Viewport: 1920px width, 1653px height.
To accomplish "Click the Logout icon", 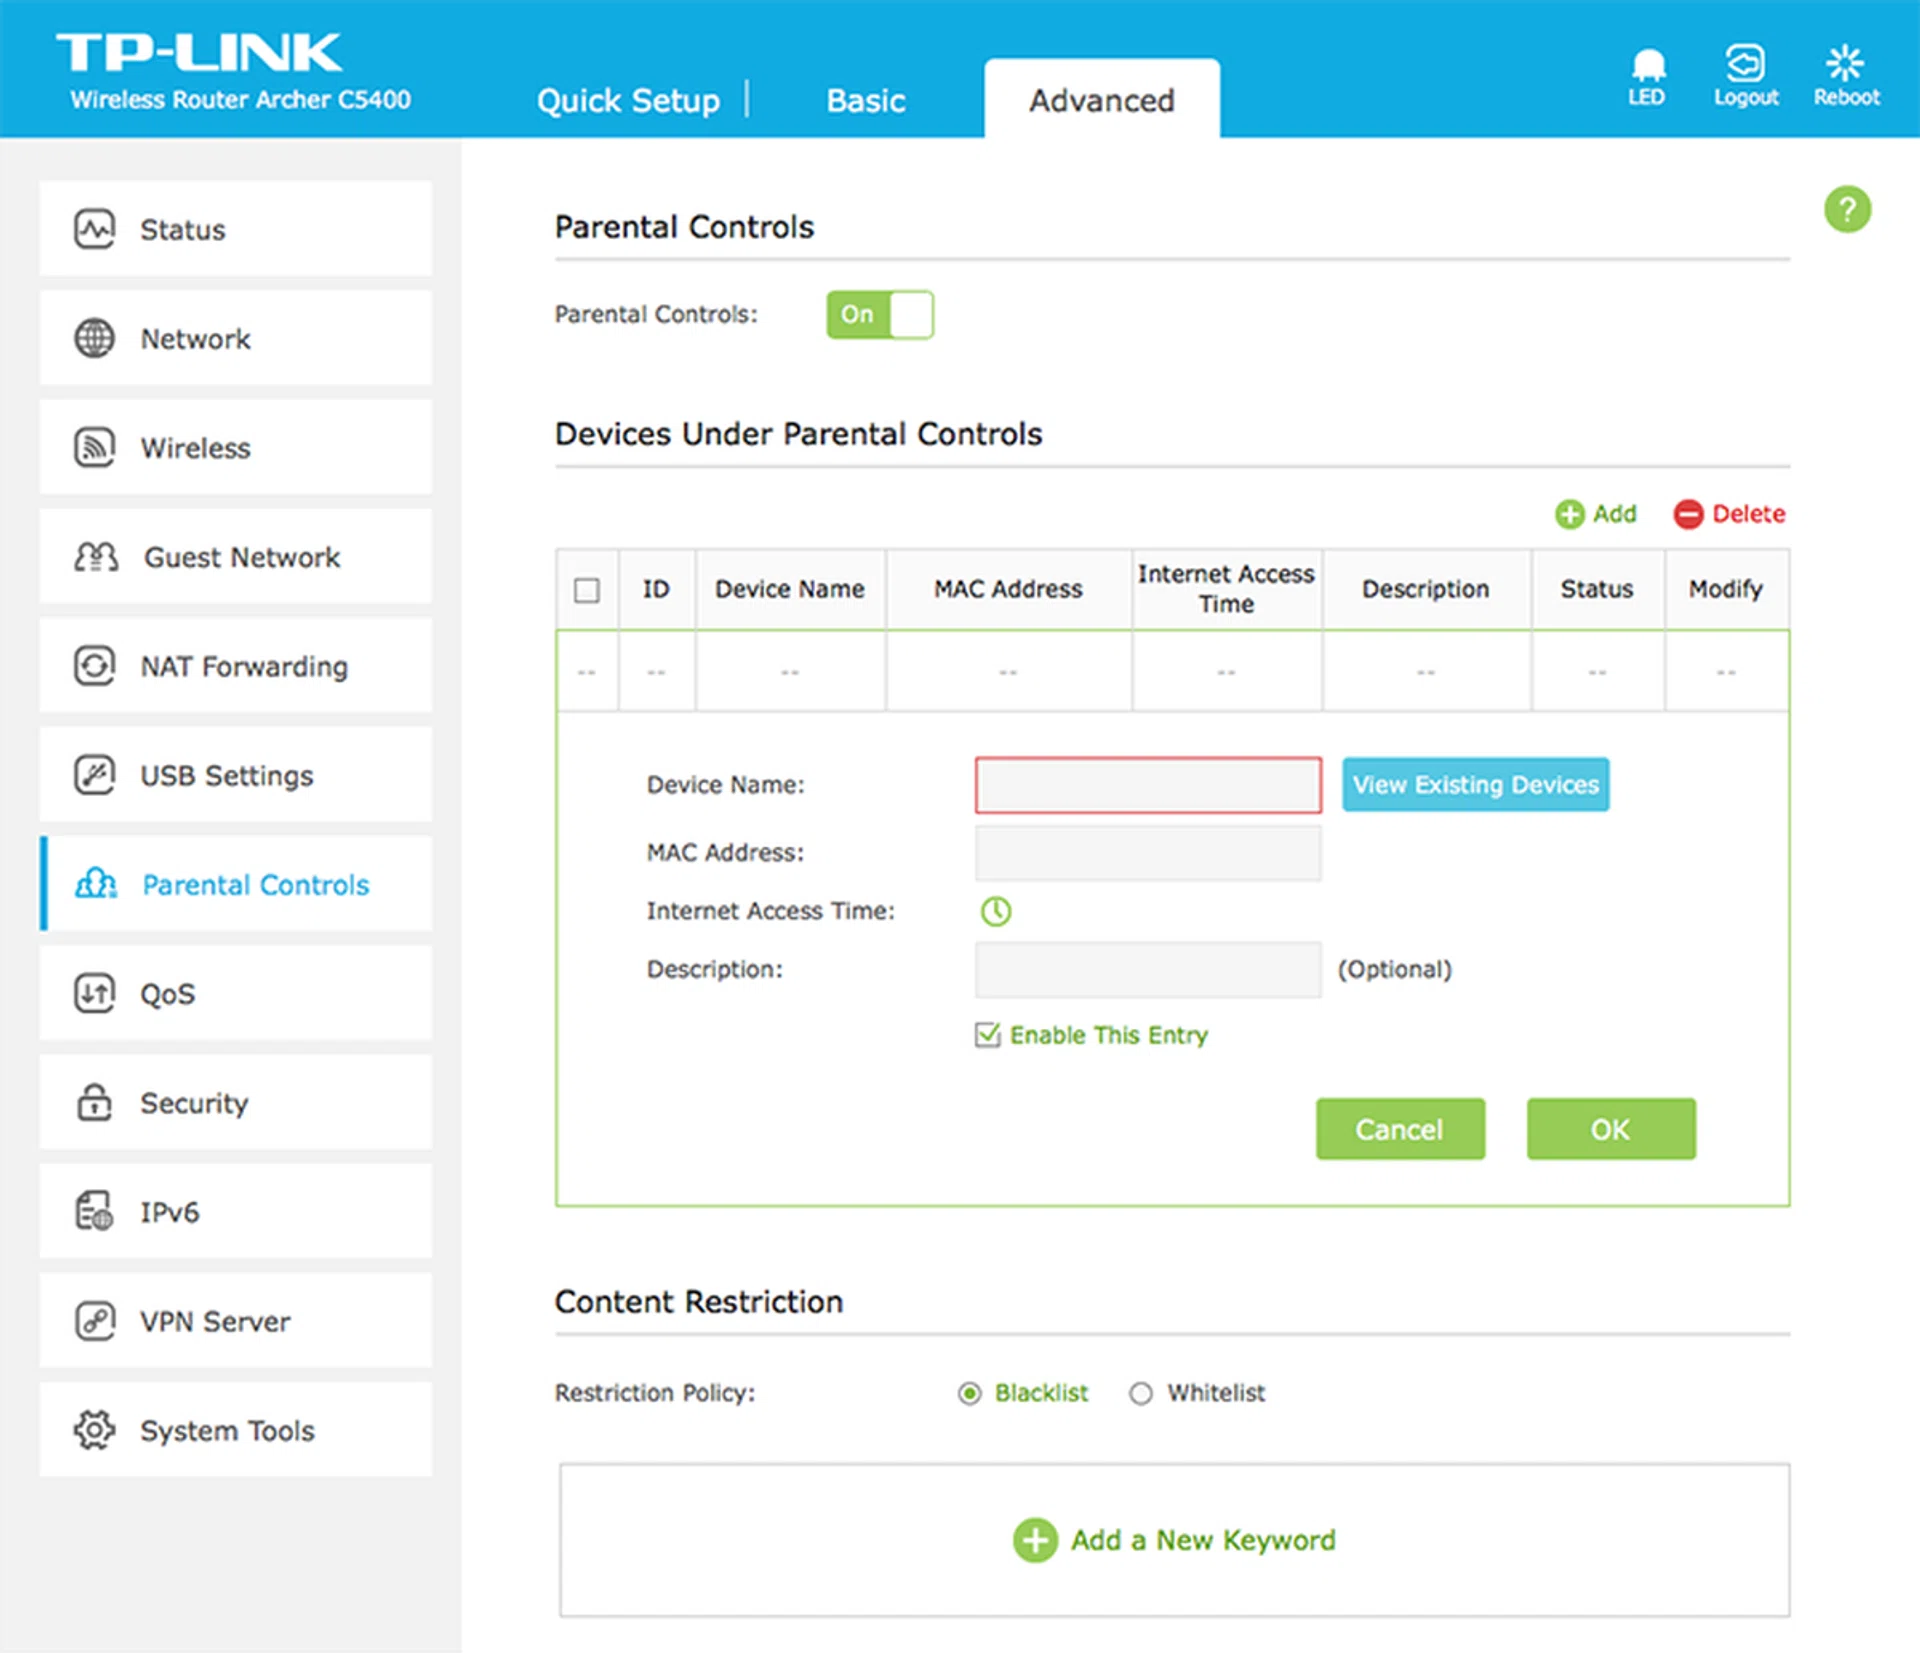I will (1745, 64).
